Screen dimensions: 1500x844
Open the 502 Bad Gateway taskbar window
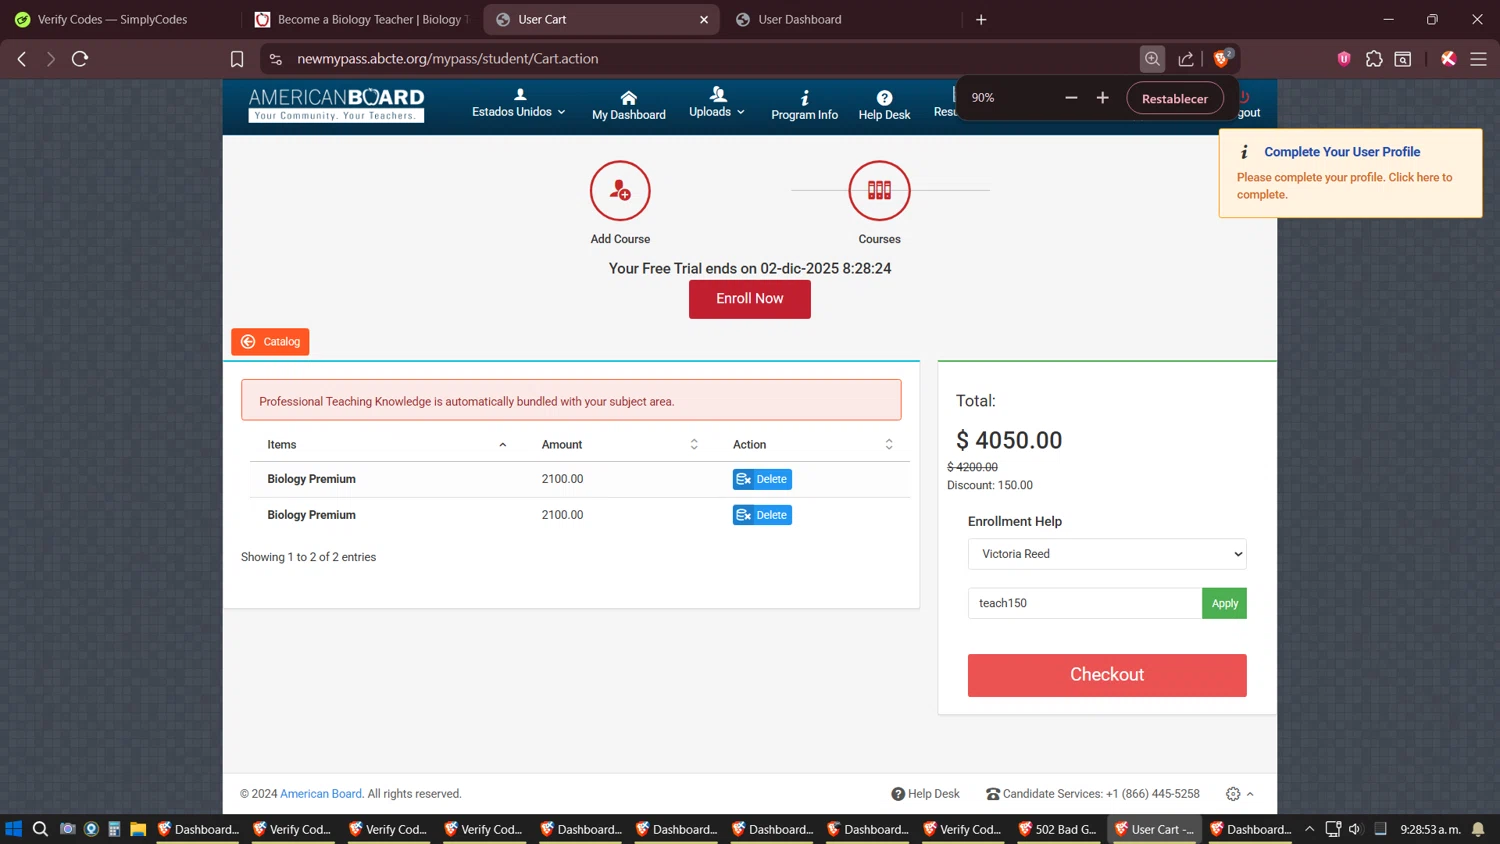(x=1057, y=829)
